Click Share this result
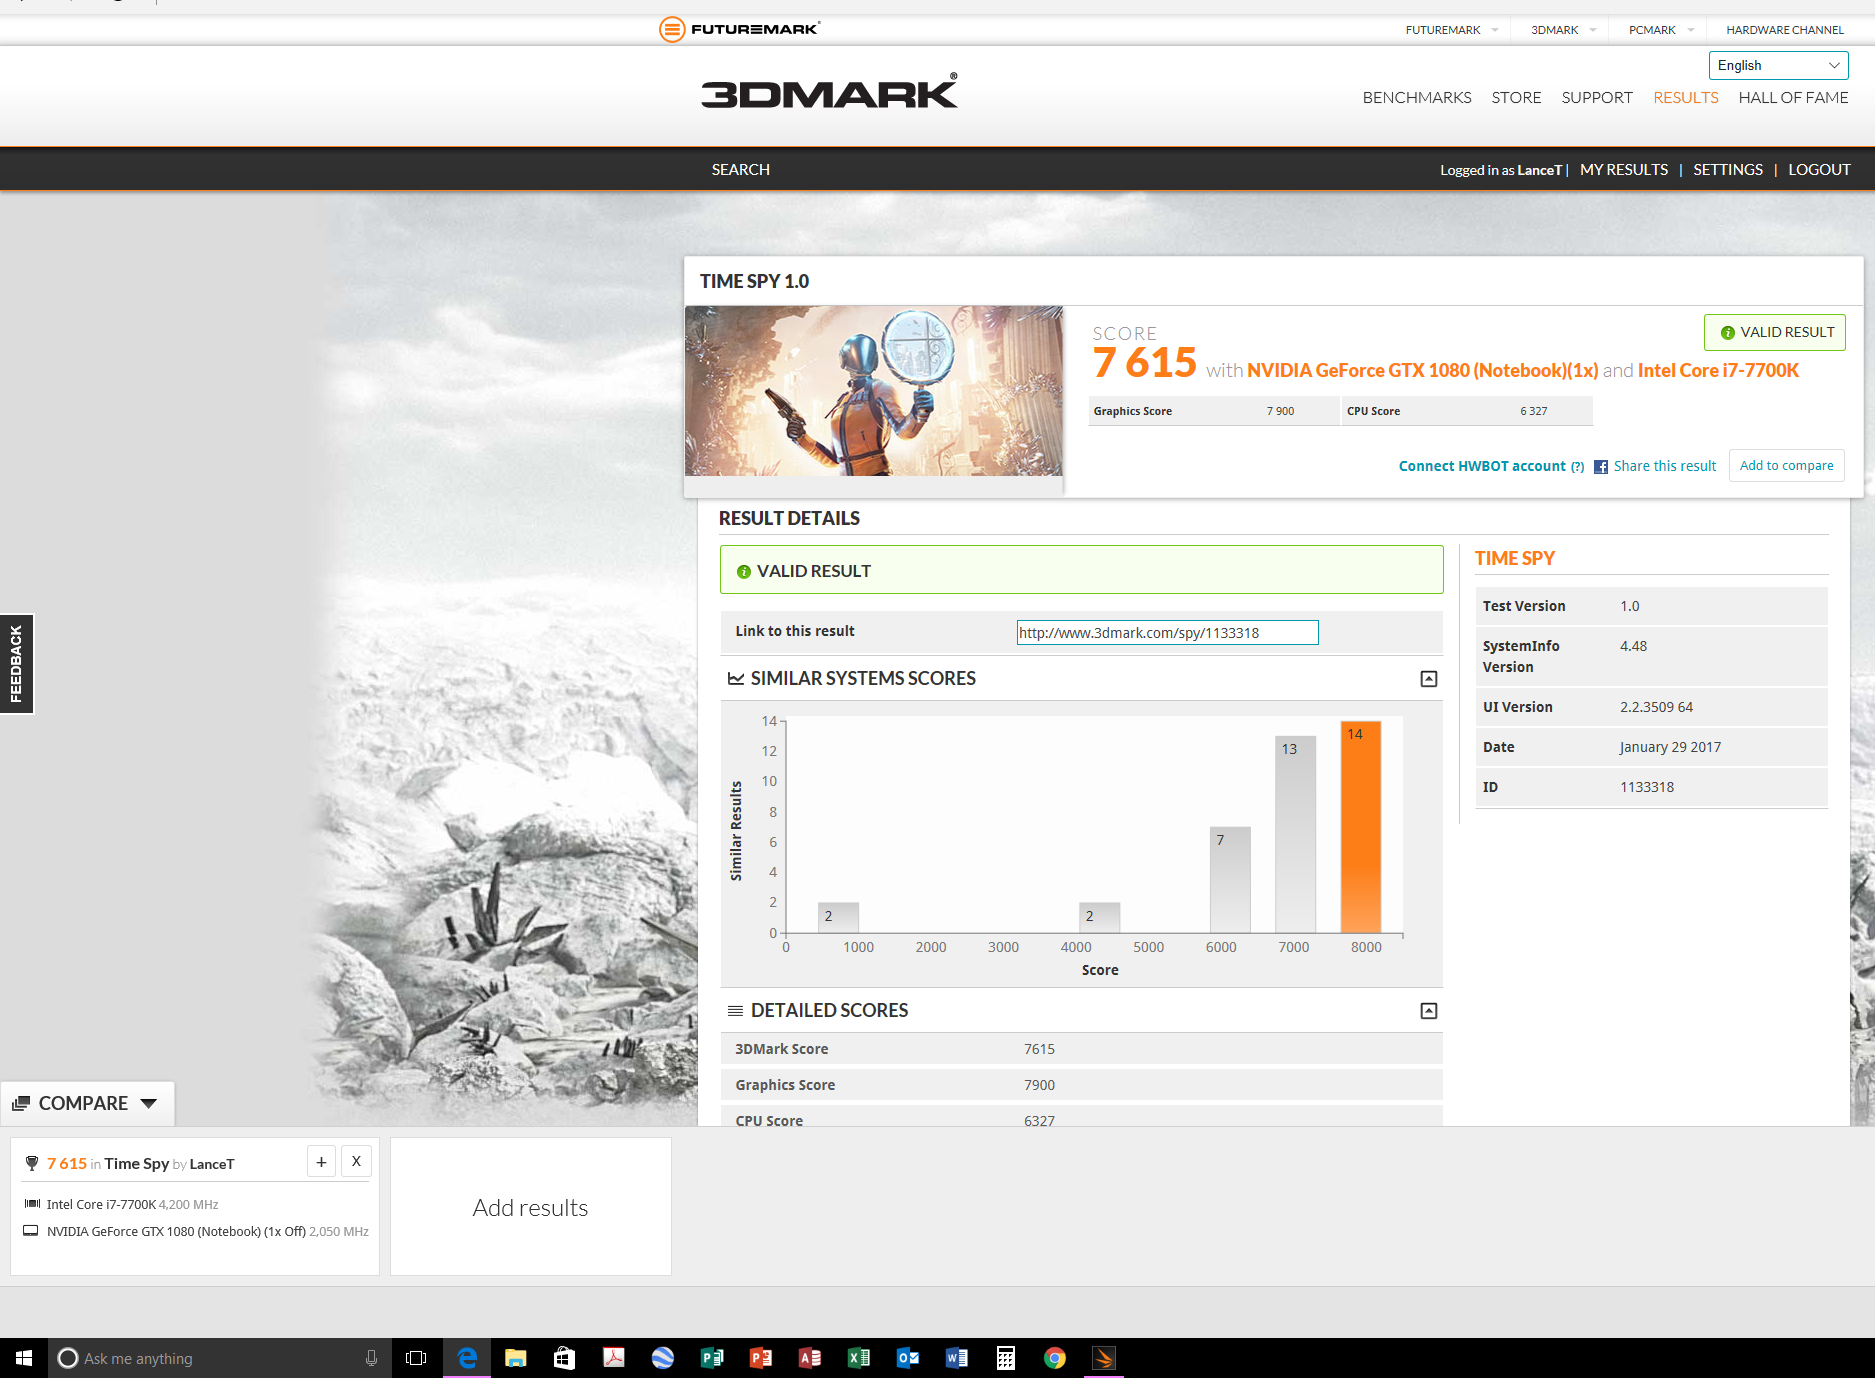 click(x=1664, y=467)
